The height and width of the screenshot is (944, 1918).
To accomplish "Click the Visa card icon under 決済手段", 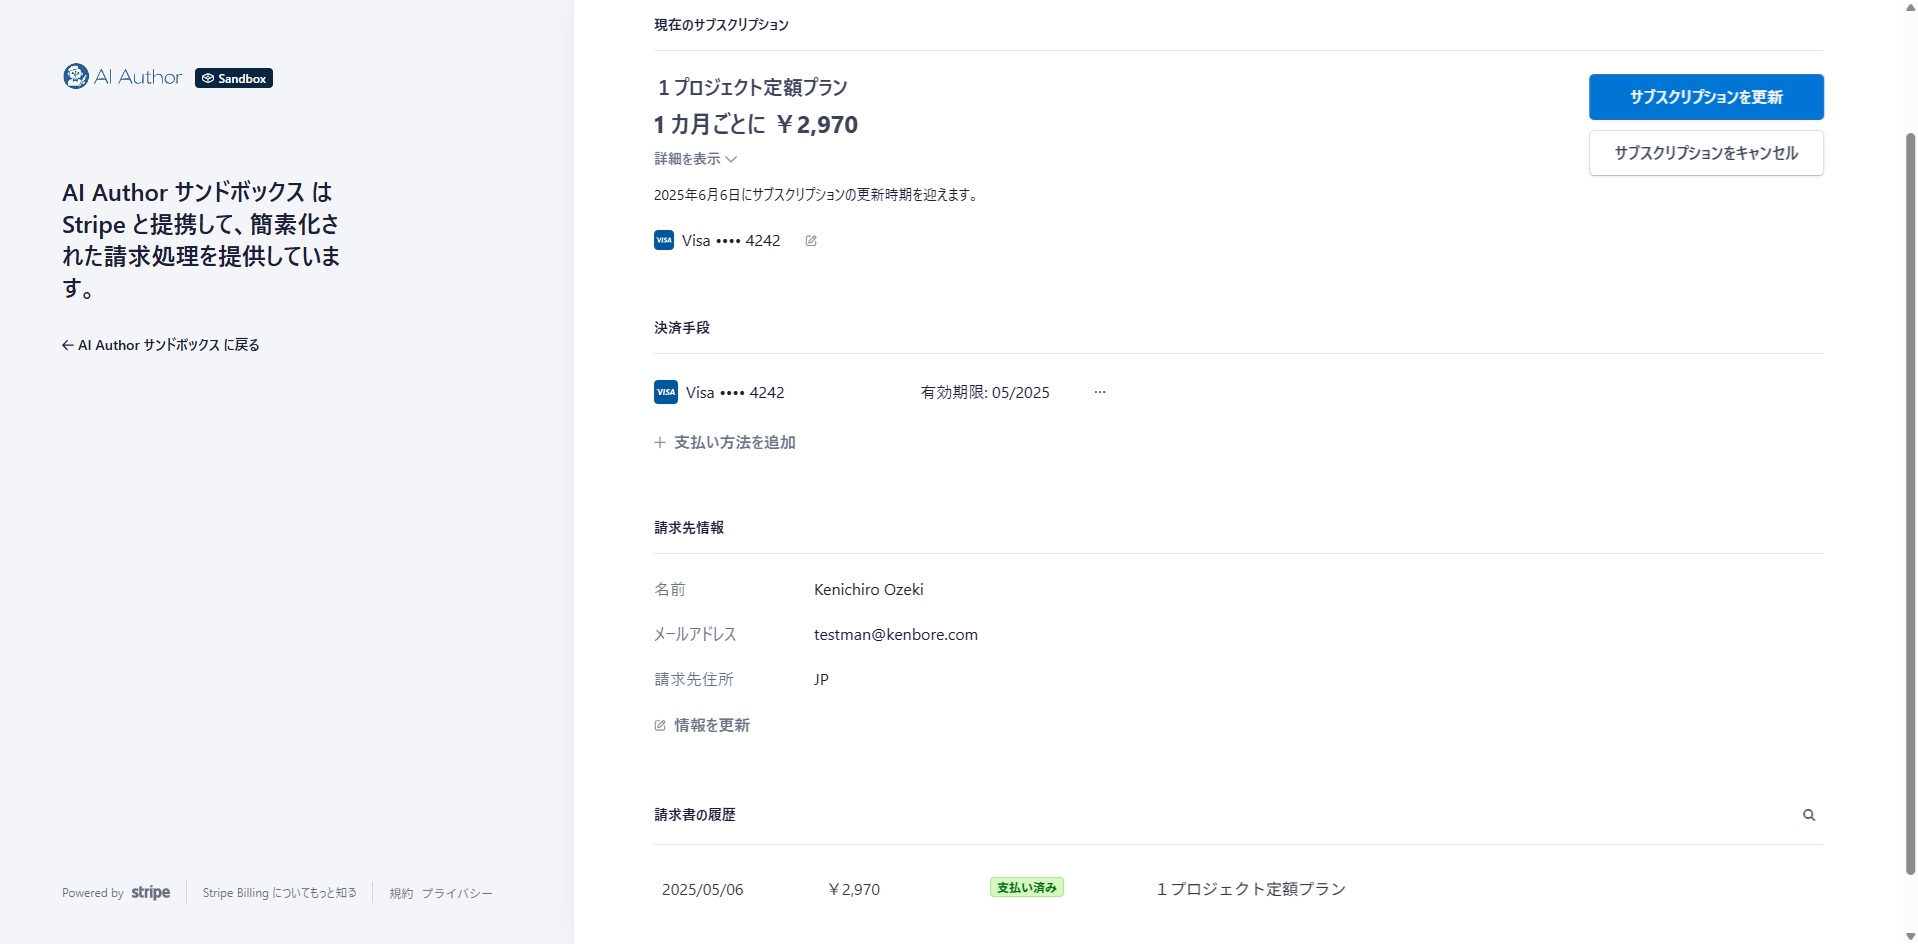I will coord(666,392).
